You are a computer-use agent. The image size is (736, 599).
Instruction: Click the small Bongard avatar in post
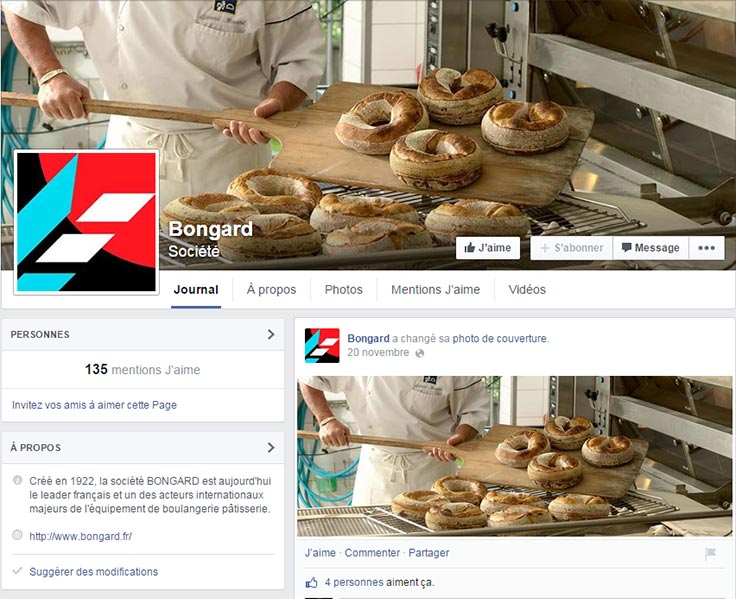click(322, 346)
